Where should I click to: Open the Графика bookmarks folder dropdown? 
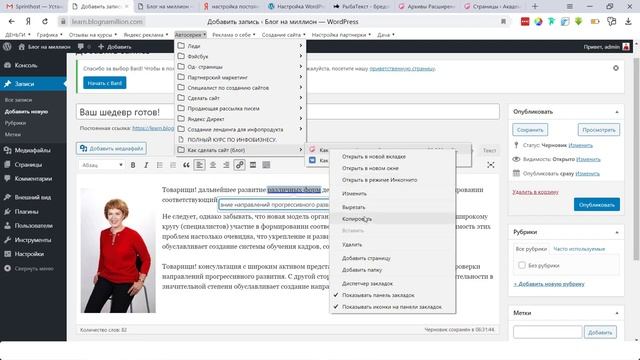pyautogui.click(x=49, y=35)
